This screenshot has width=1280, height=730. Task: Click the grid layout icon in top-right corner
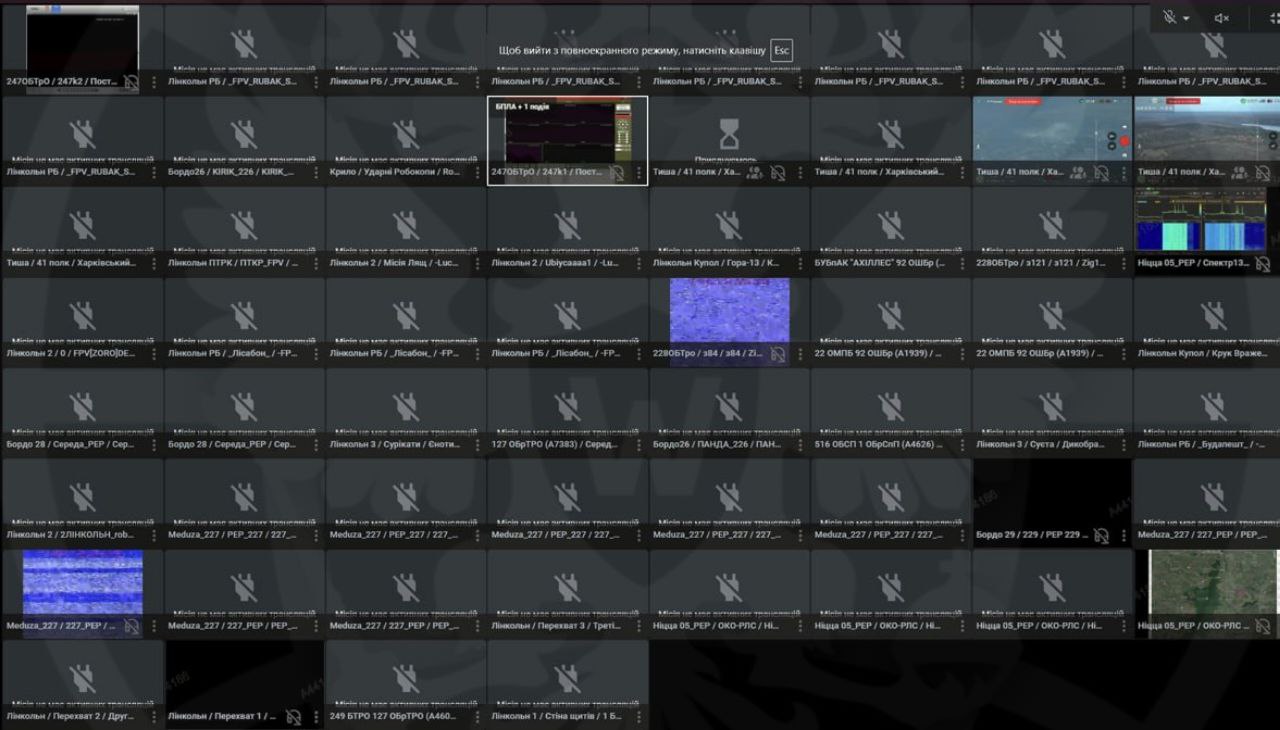(x=1274, y=18)
